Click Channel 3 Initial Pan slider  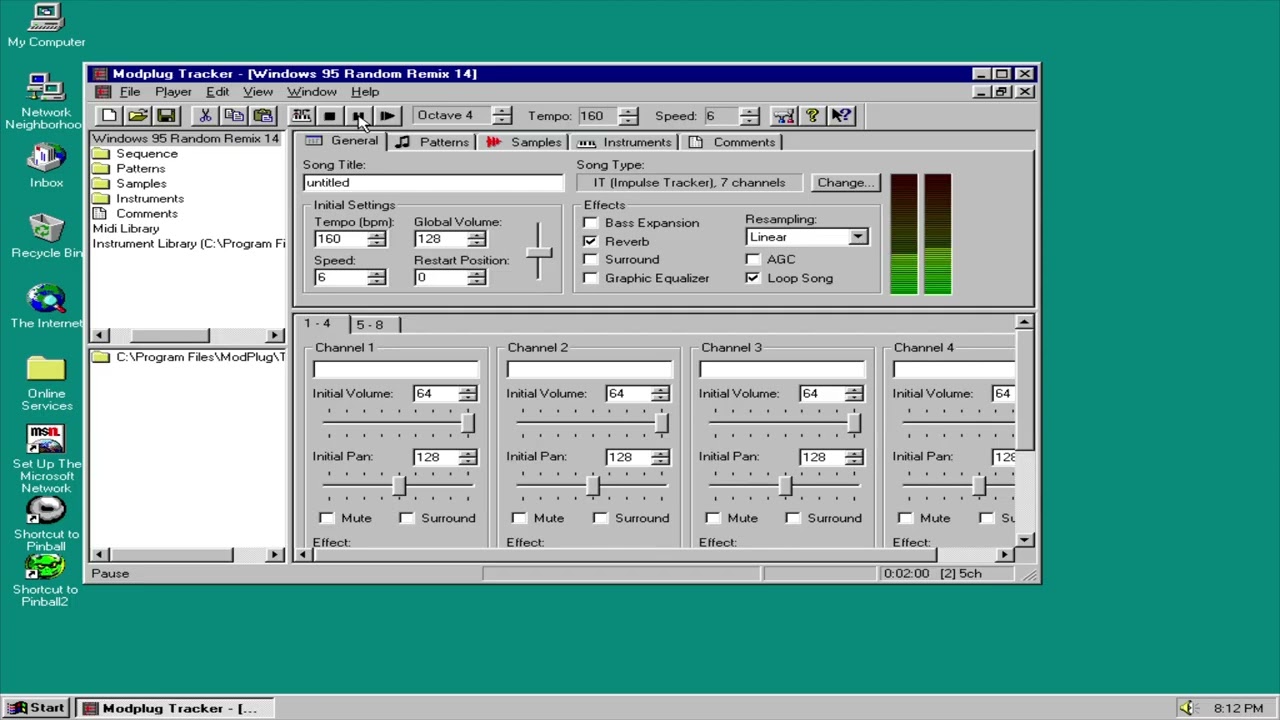coord(784,487)
